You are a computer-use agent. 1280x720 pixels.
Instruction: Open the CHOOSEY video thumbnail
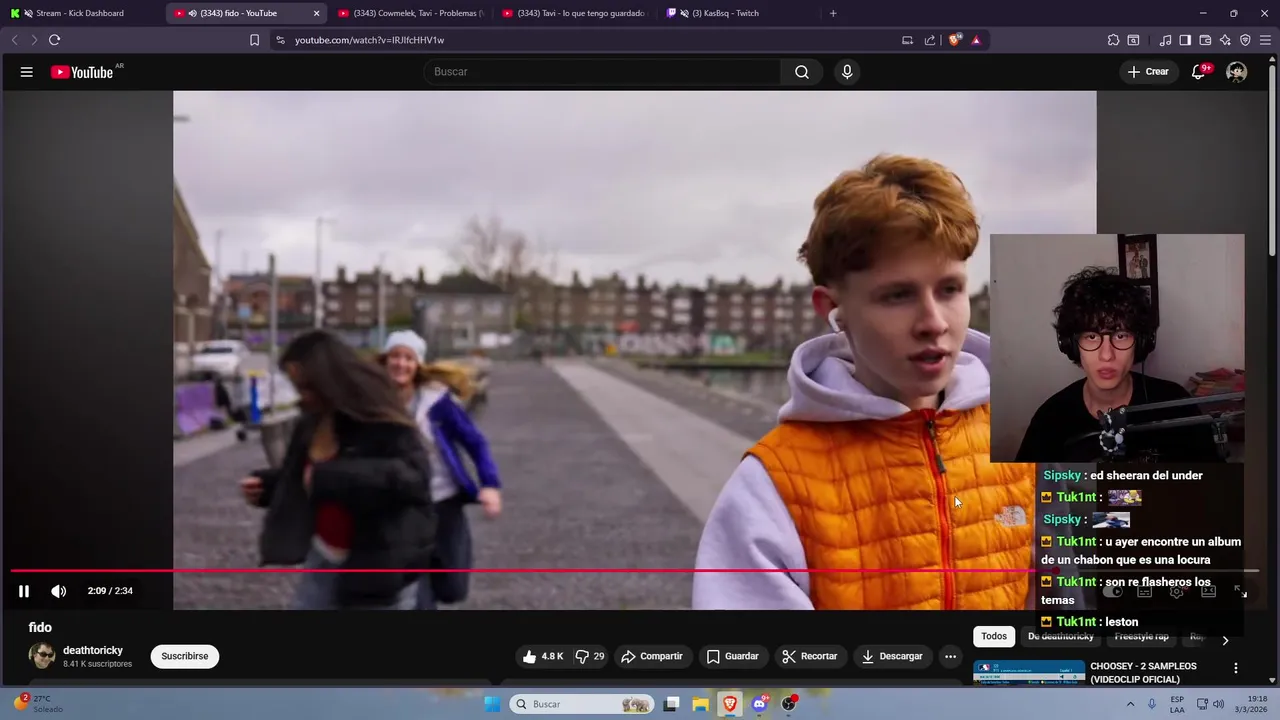coord(1029,672)
